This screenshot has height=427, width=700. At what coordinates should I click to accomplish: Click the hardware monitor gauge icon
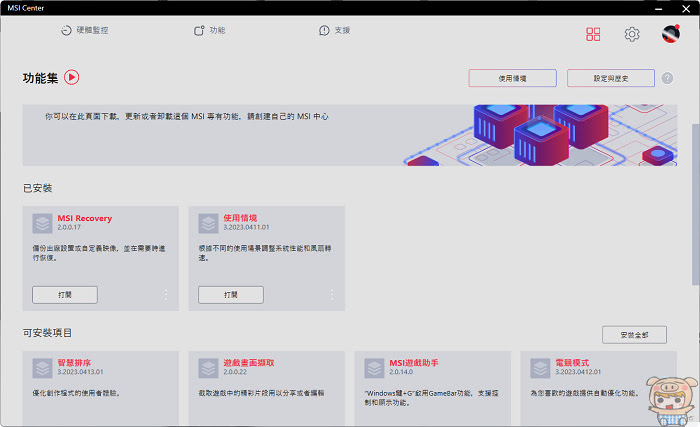click(x=66, y=30)
